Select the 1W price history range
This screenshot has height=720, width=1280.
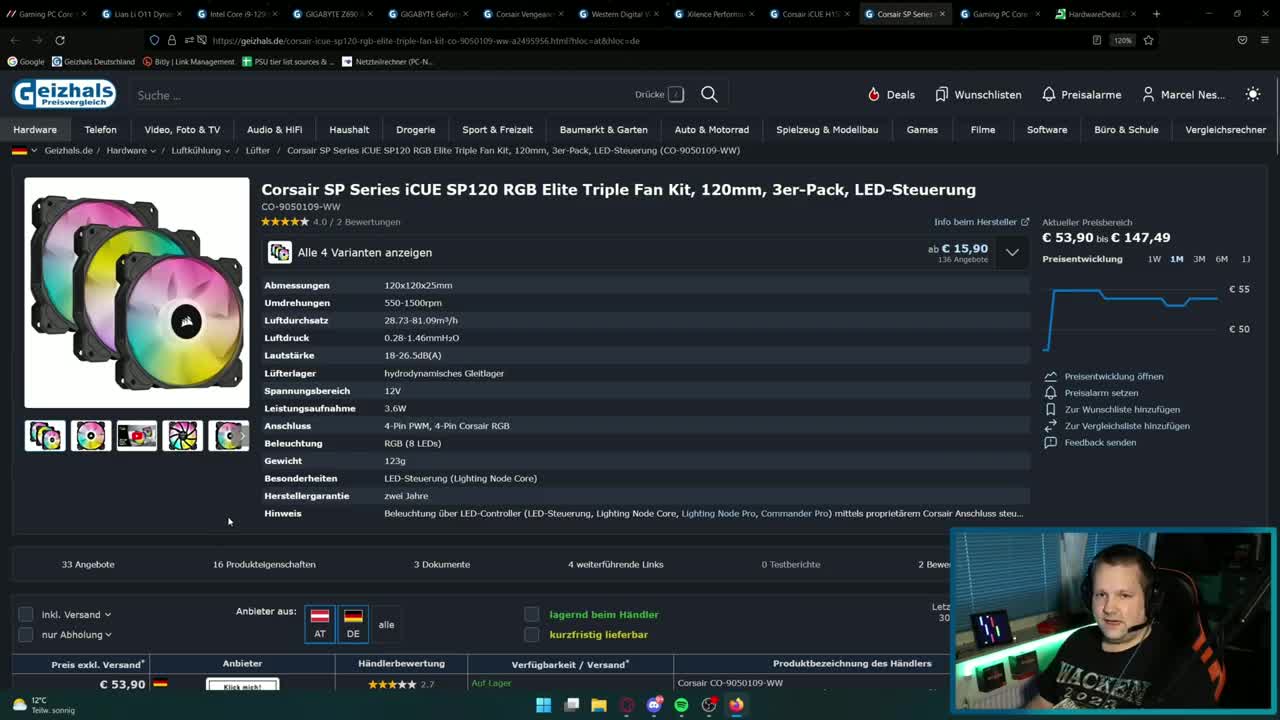click(1154, 259)
